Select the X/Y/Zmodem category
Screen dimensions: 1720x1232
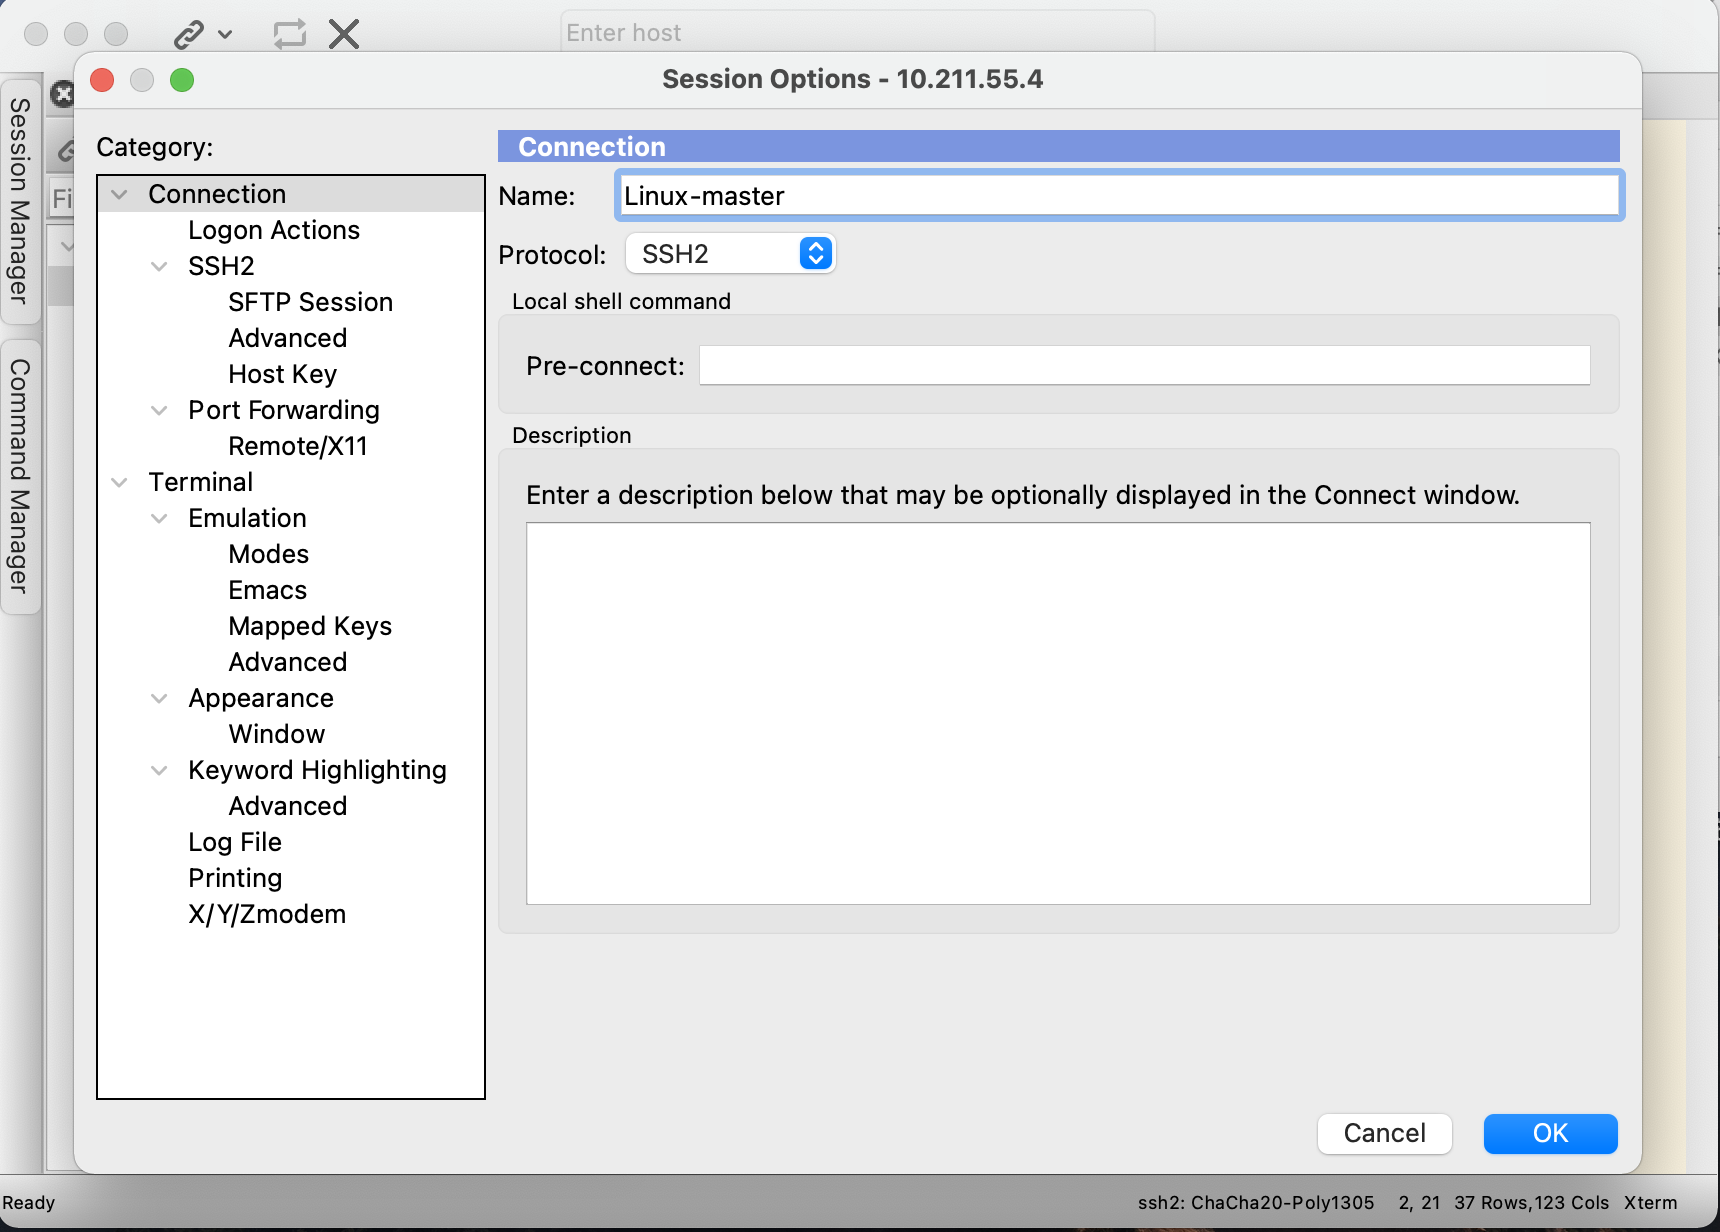[266, 913]
